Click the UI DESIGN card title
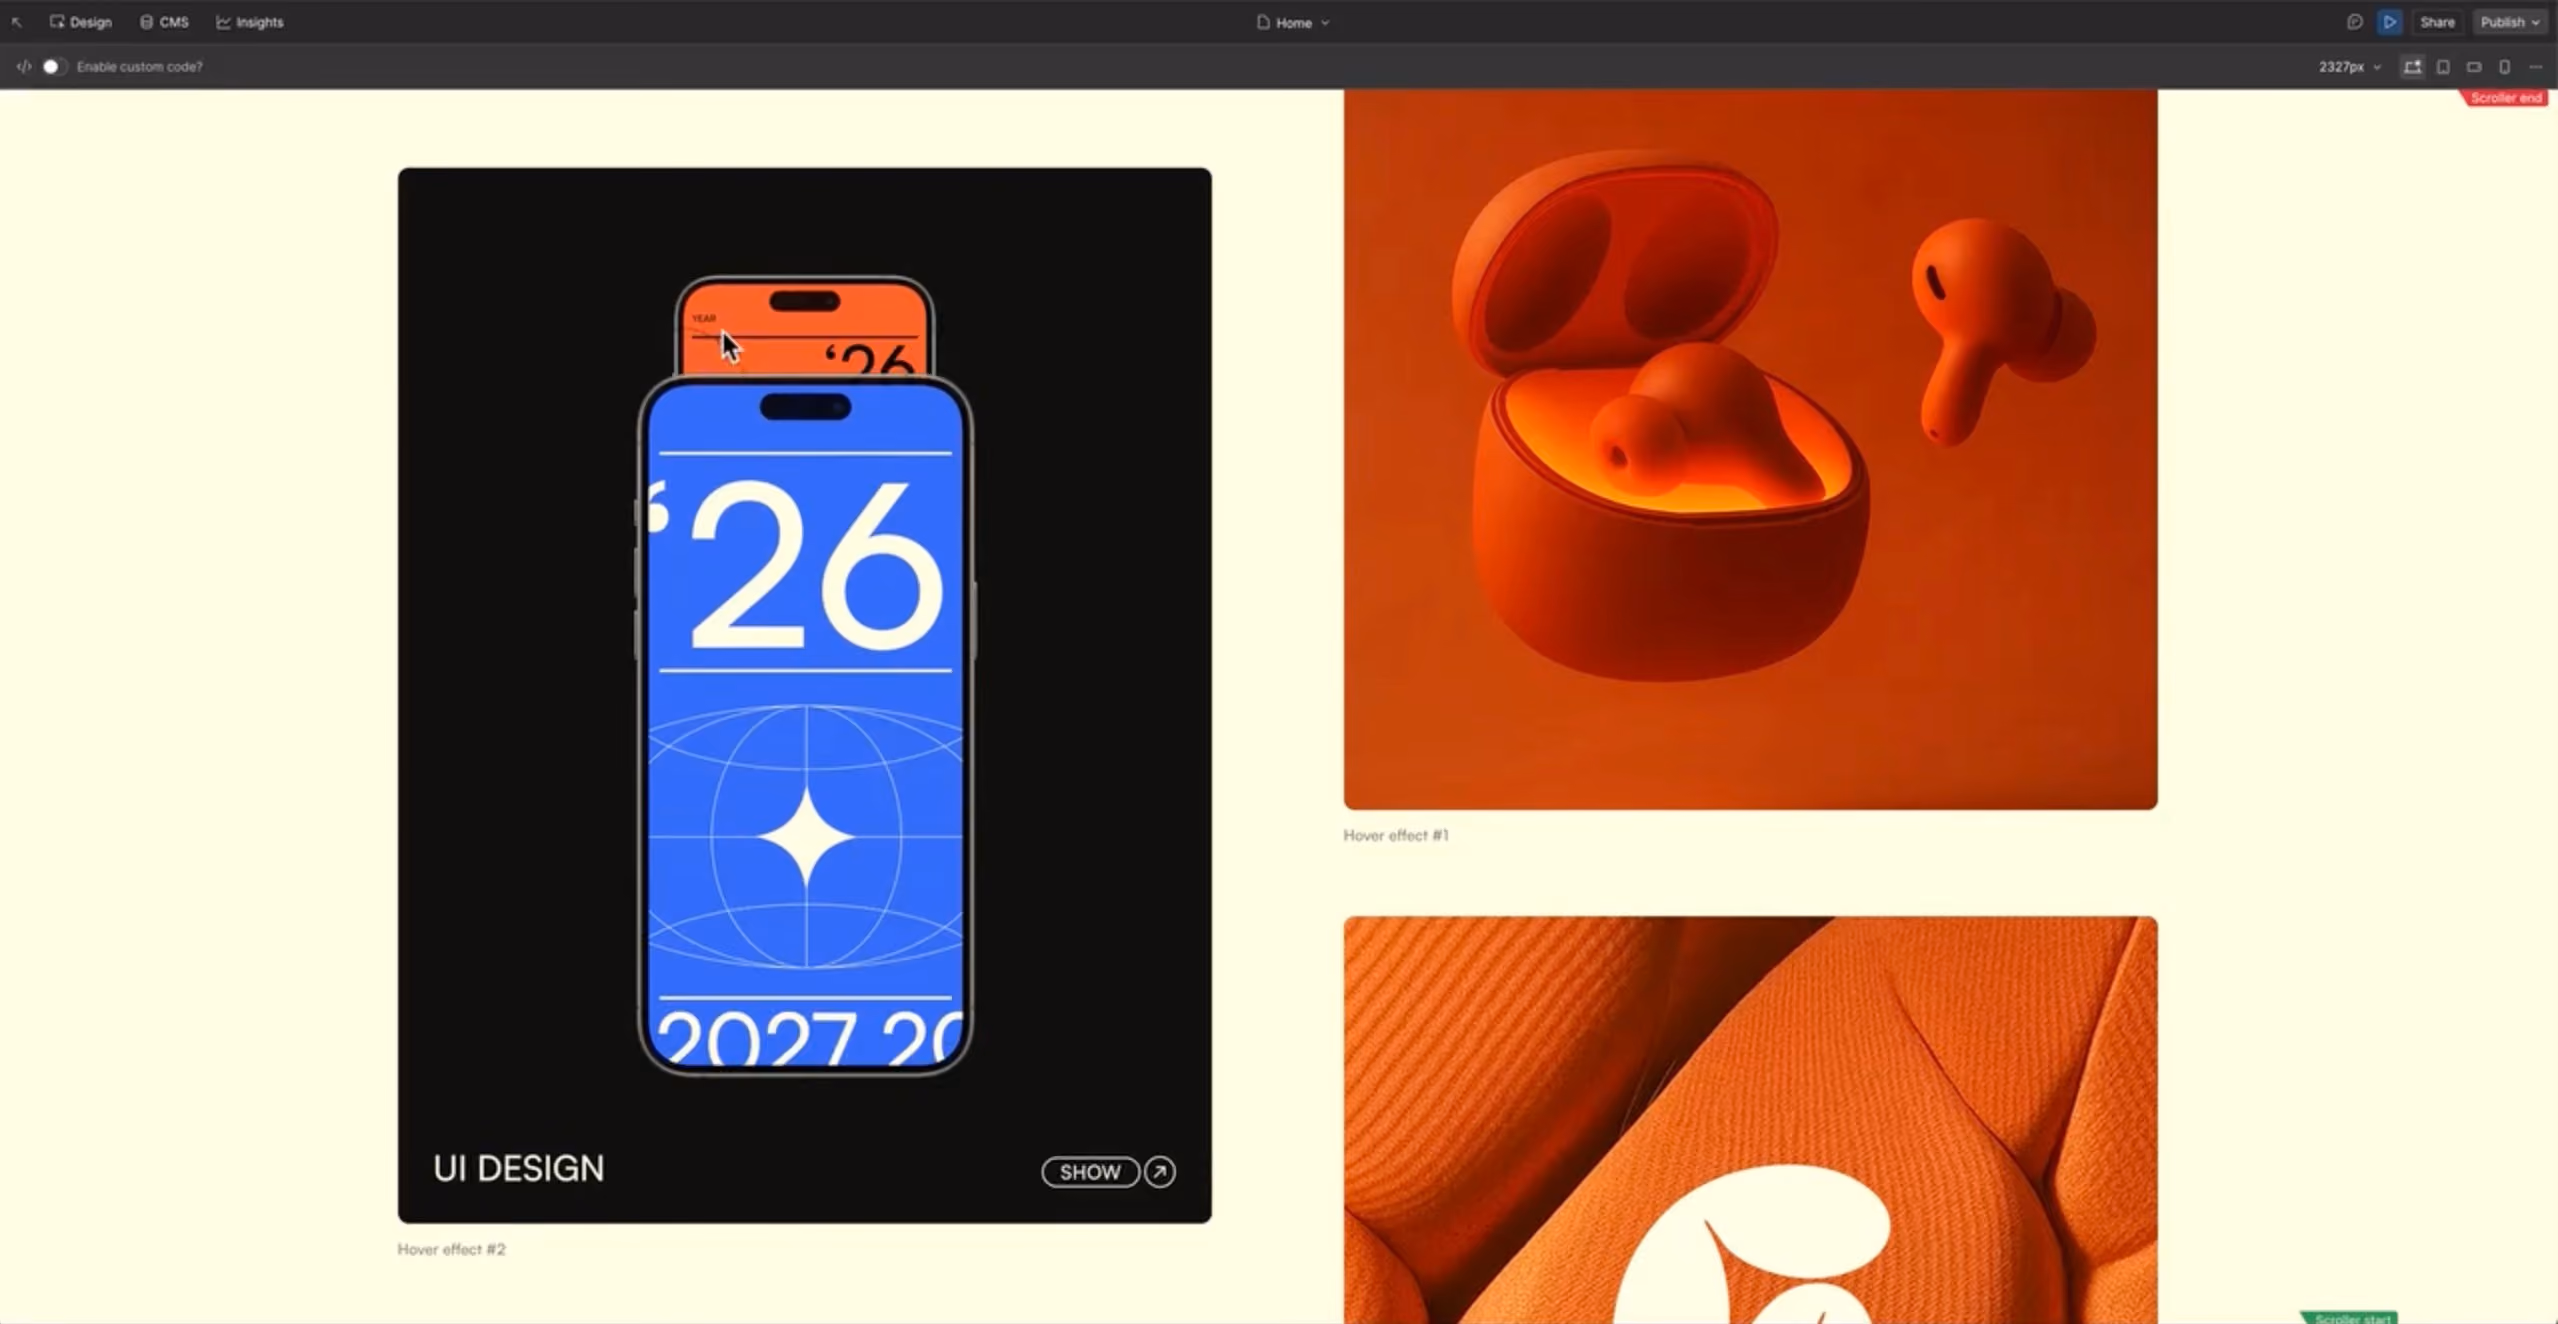 point(519,1168)
